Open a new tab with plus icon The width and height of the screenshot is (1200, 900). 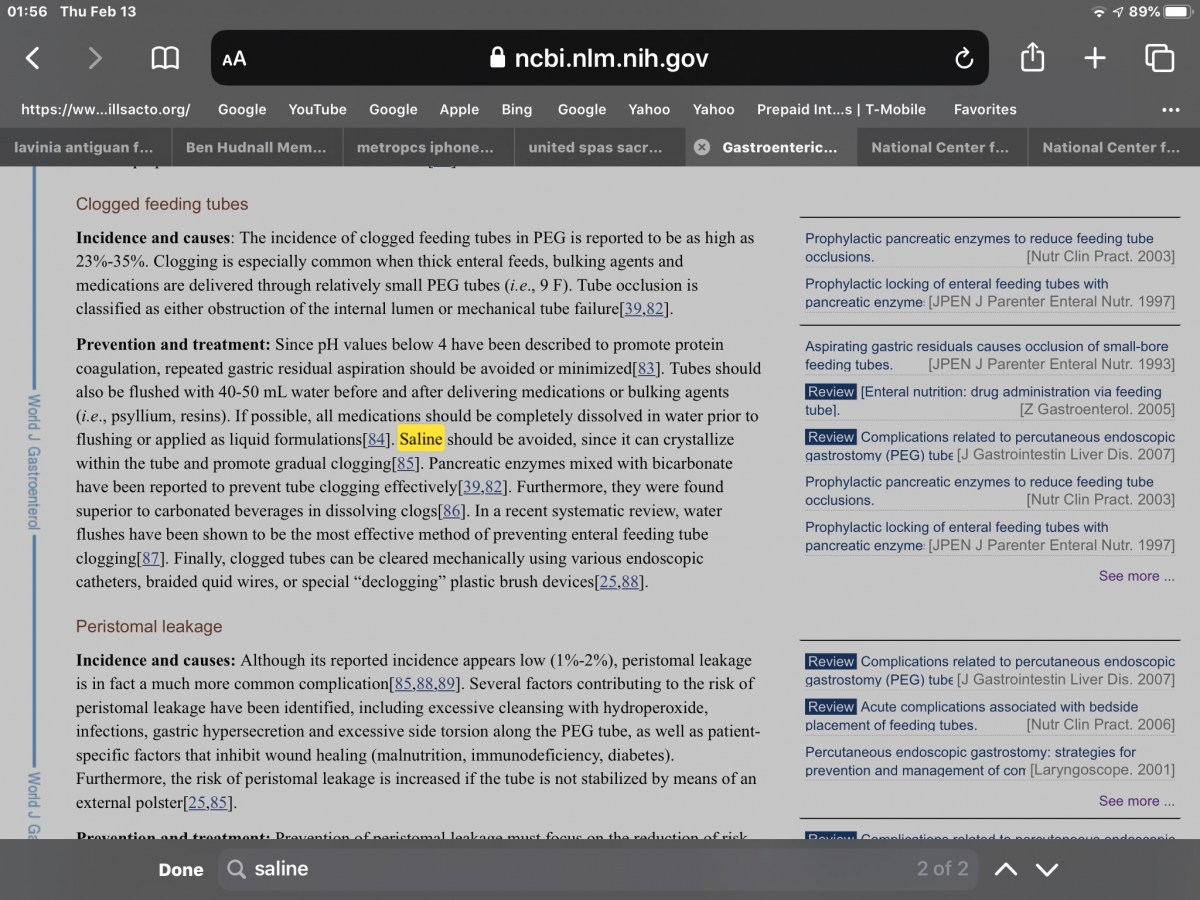point(1095,58)
